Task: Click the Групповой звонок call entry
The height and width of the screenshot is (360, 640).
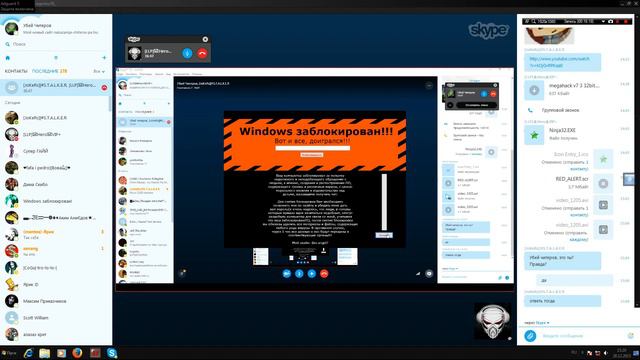Action: (560, 110)
